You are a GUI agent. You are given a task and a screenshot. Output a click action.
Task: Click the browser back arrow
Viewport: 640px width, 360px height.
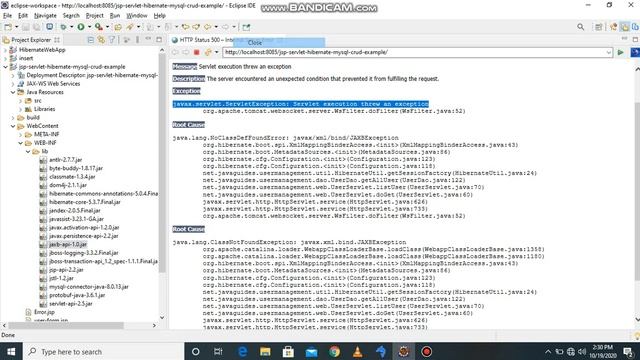tap(175, 52)
